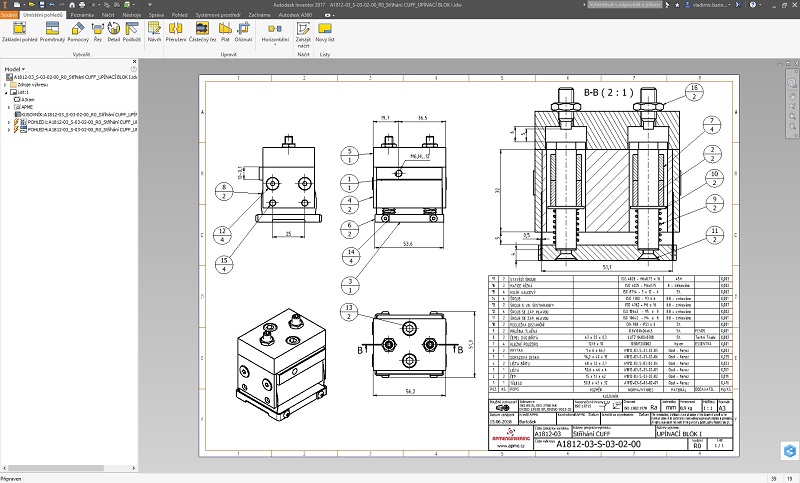
Task: Collapse the List:1 sheet node
Action: [6, 94]
